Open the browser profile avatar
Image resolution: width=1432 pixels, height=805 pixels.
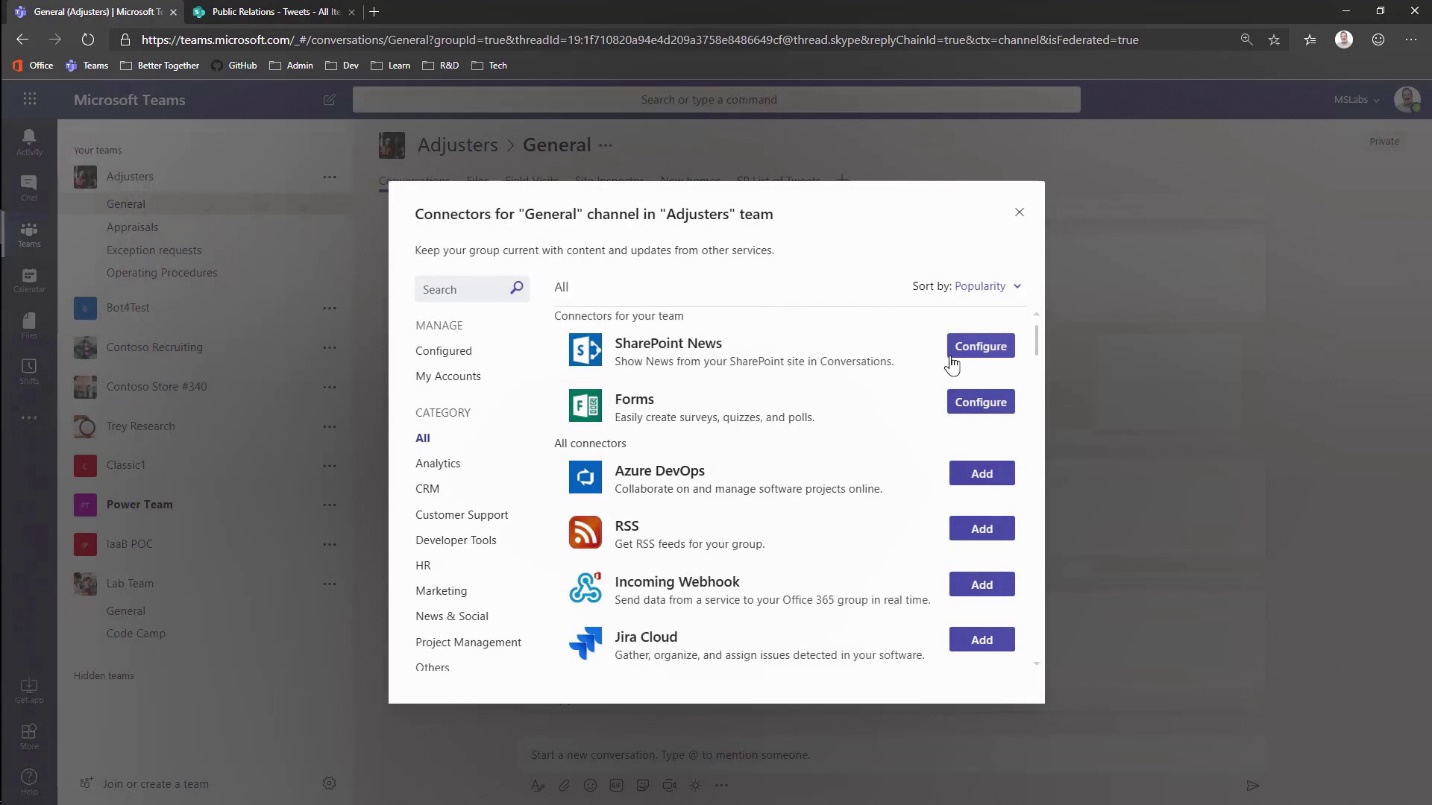click(x=1344, y=40)
